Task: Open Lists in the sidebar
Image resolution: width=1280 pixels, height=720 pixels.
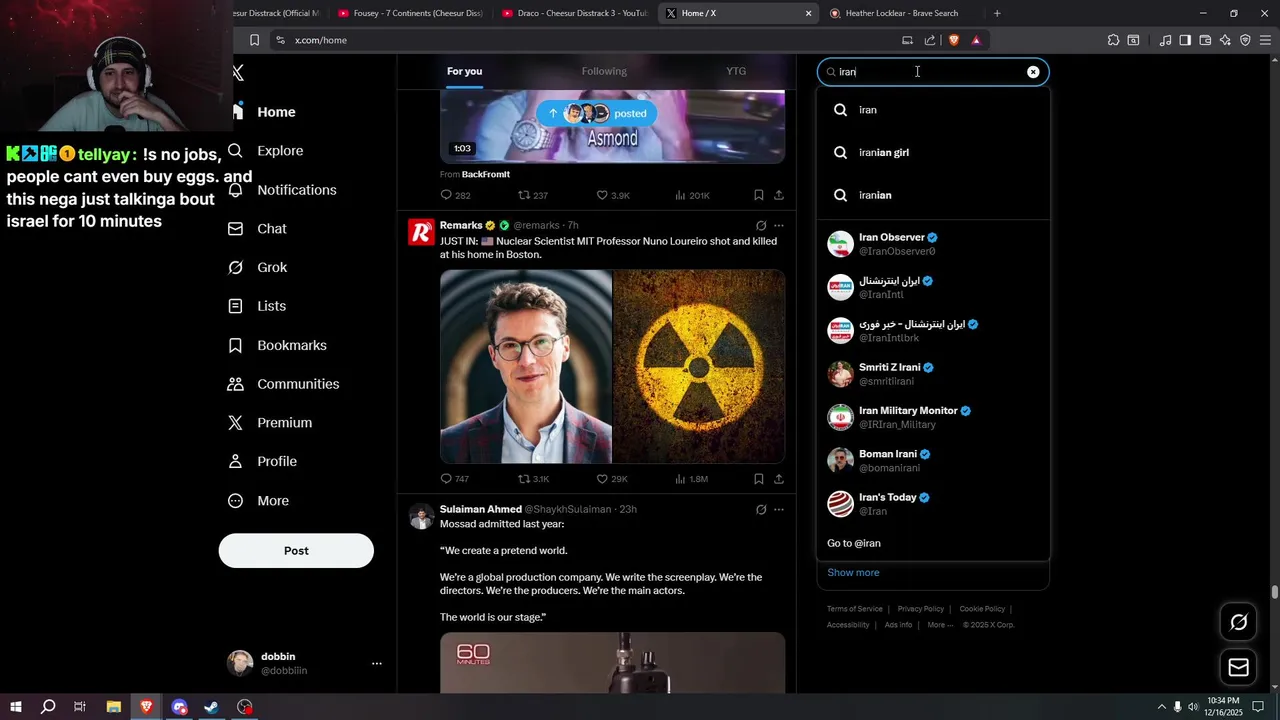Action: [x=258, y=306]
